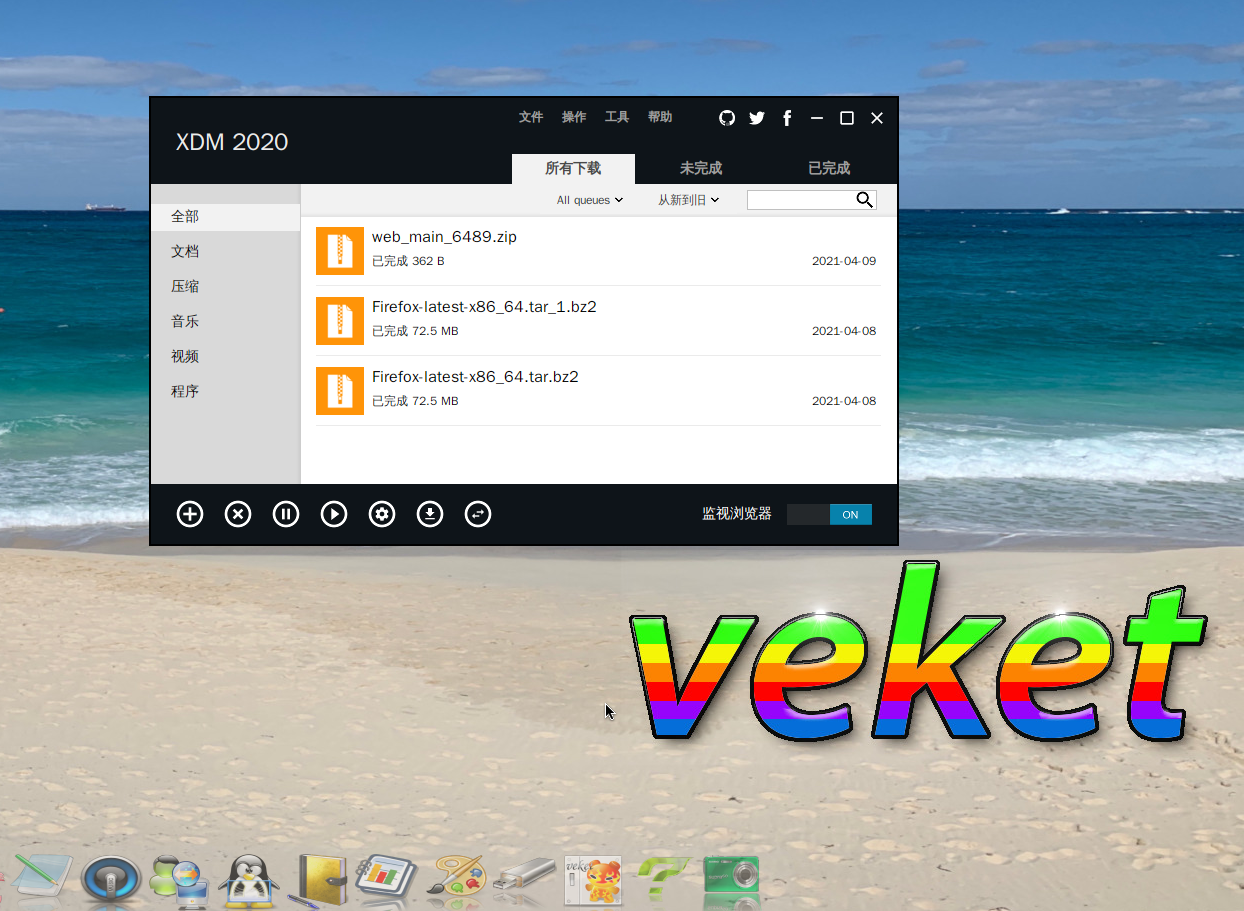
Task: Maximize the XDM window
Action: point(847,118)
